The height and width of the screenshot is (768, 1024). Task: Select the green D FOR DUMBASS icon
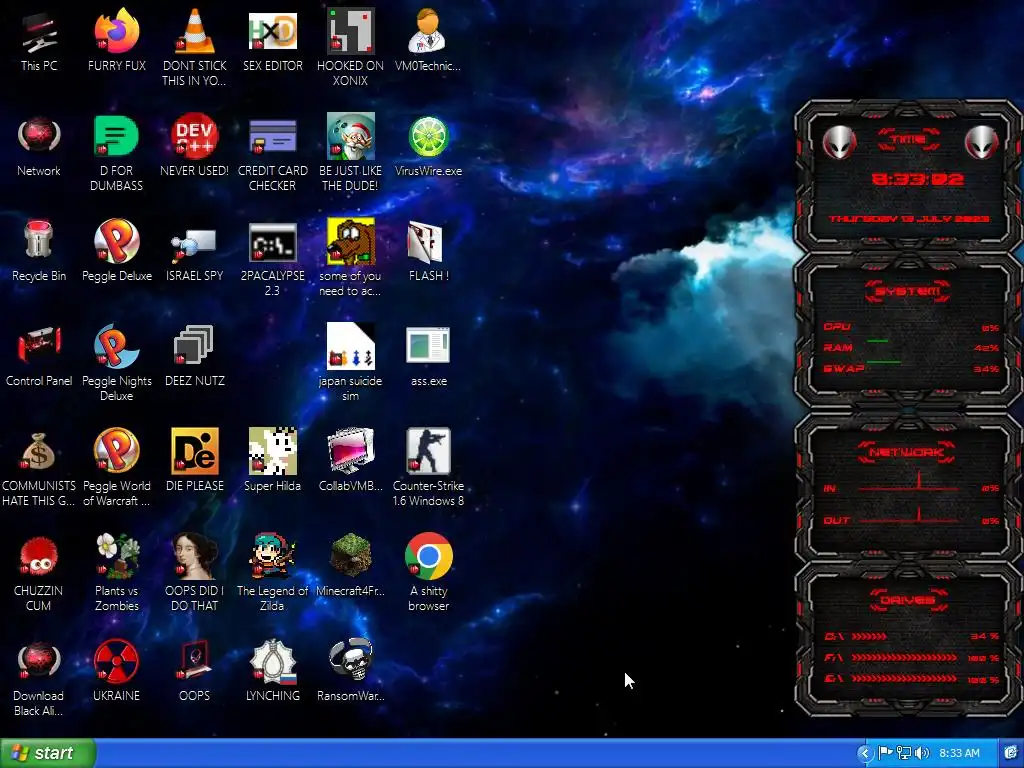tap(116, 136)
